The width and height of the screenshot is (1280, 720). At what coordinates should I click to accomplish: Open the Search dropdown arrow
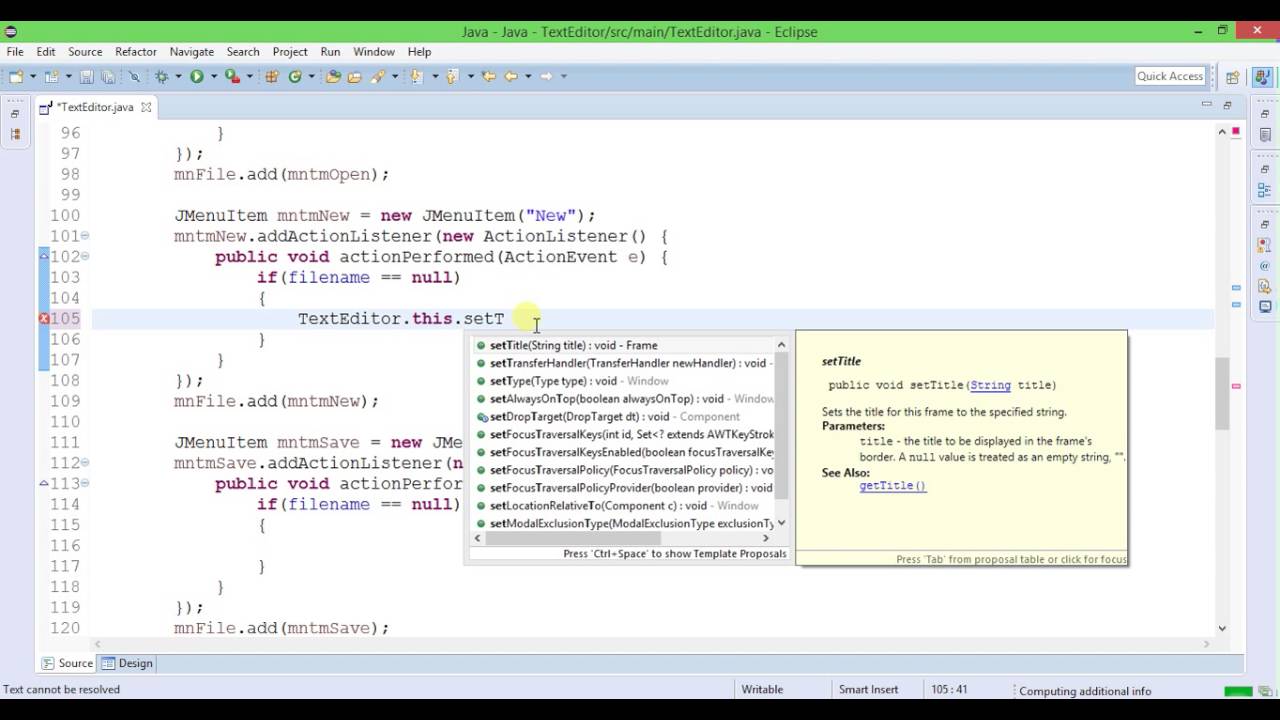(395, 76)
